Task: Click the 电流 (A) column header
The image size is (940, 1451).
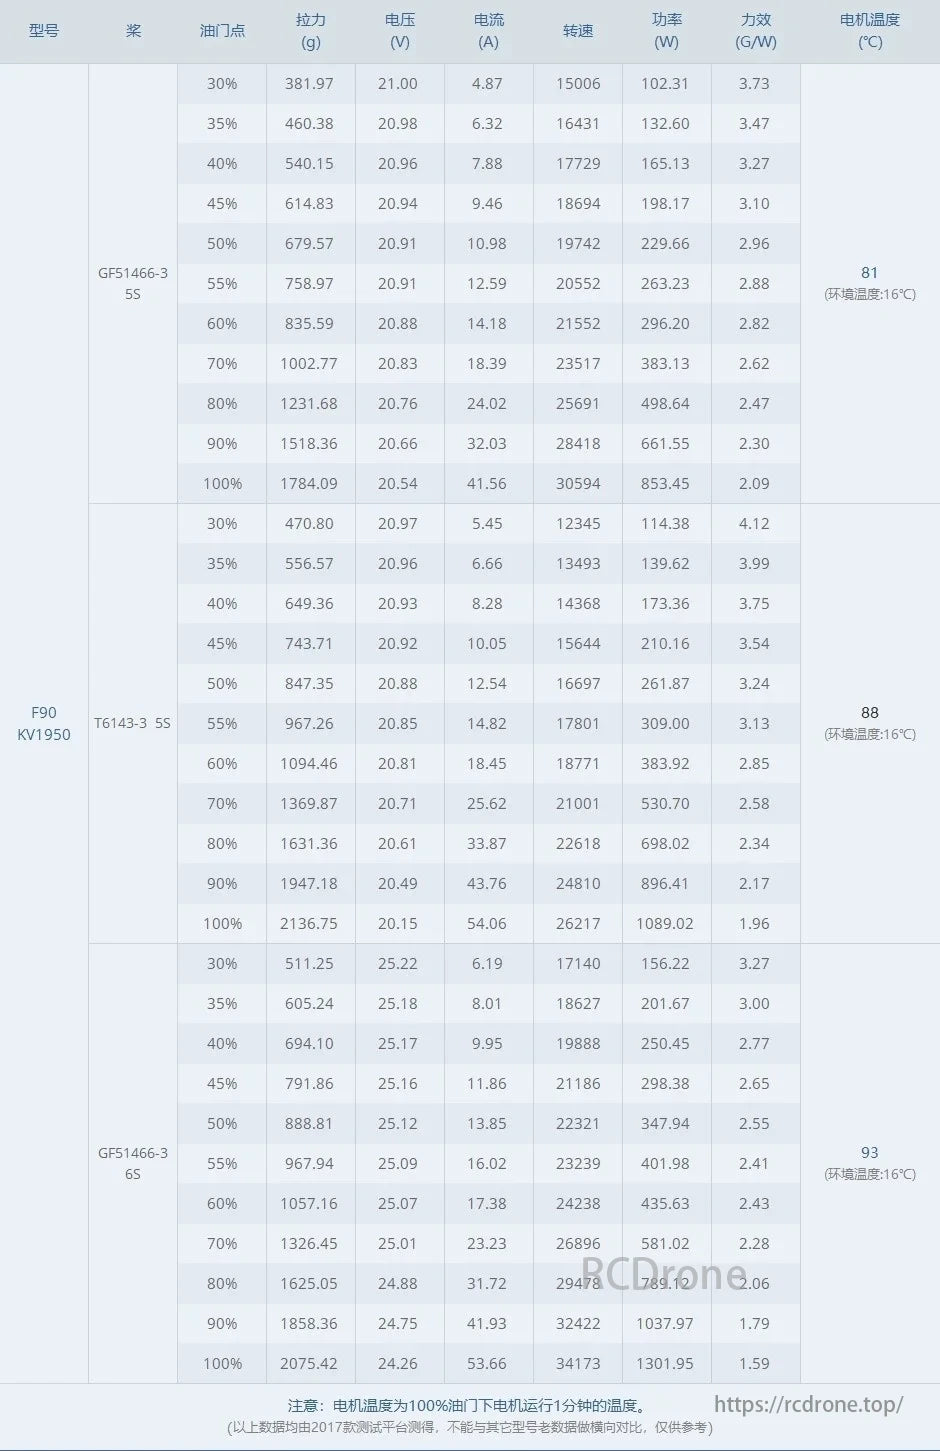Action: [x=488, y=31]
